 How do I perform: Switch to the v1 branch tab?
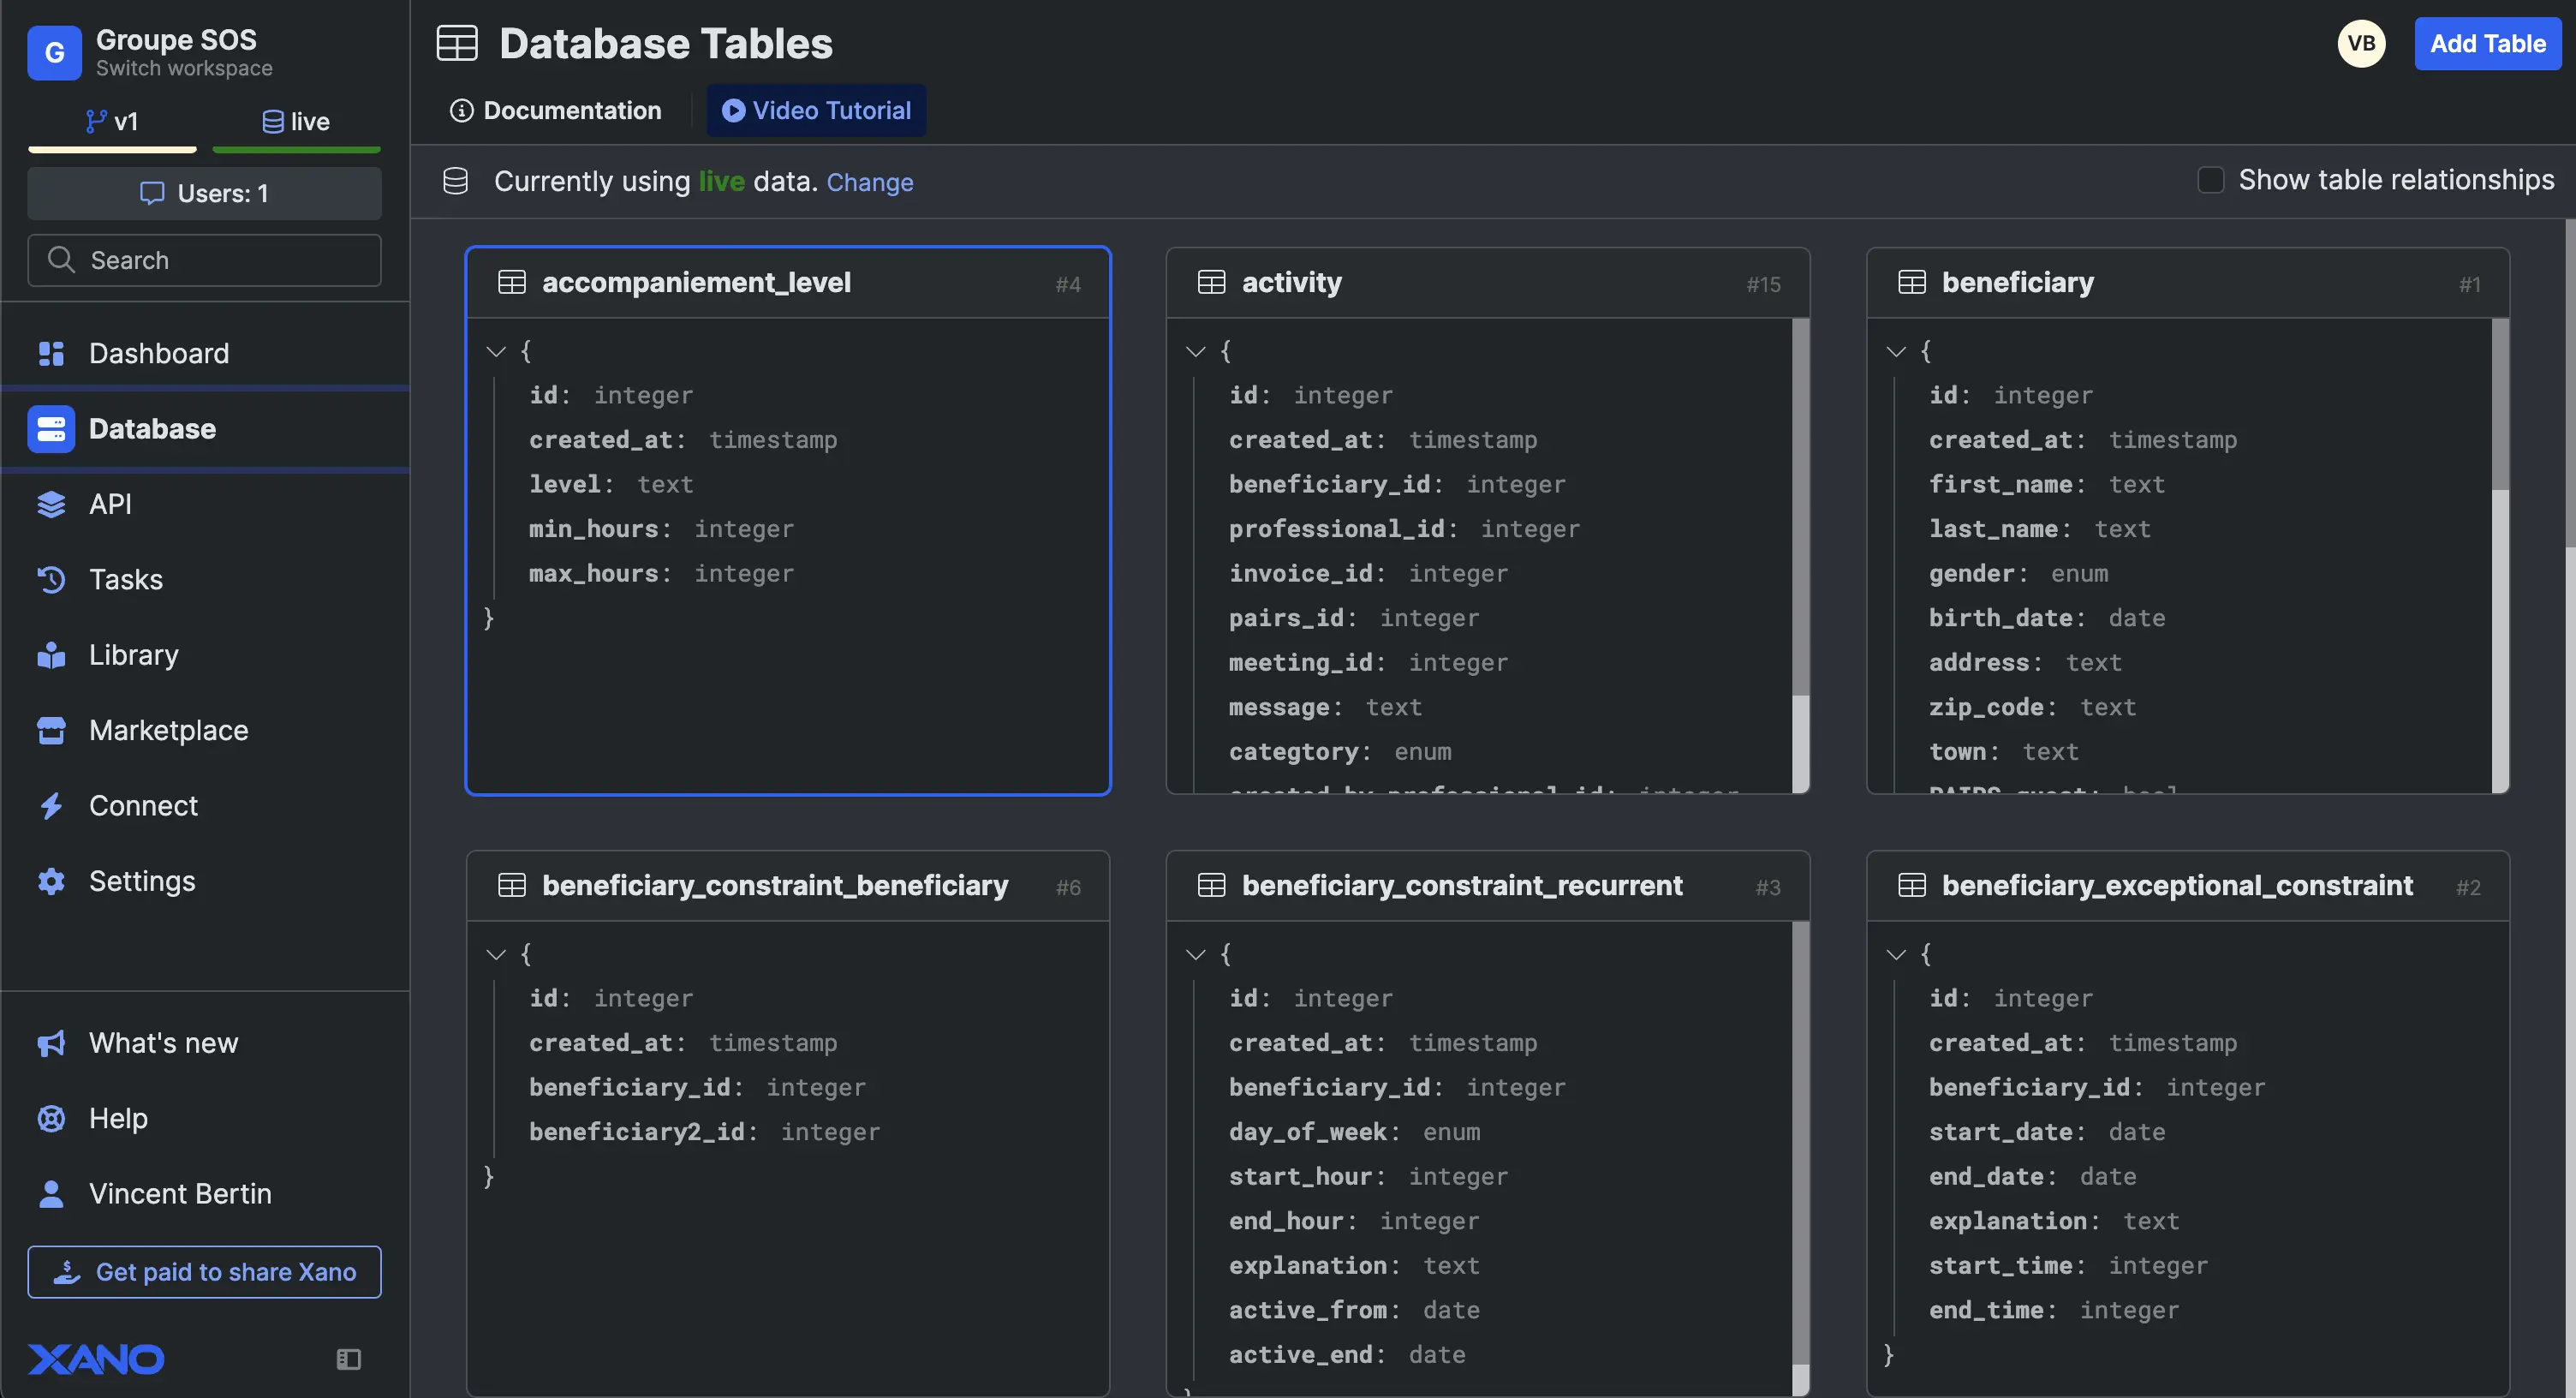(112, 122)
